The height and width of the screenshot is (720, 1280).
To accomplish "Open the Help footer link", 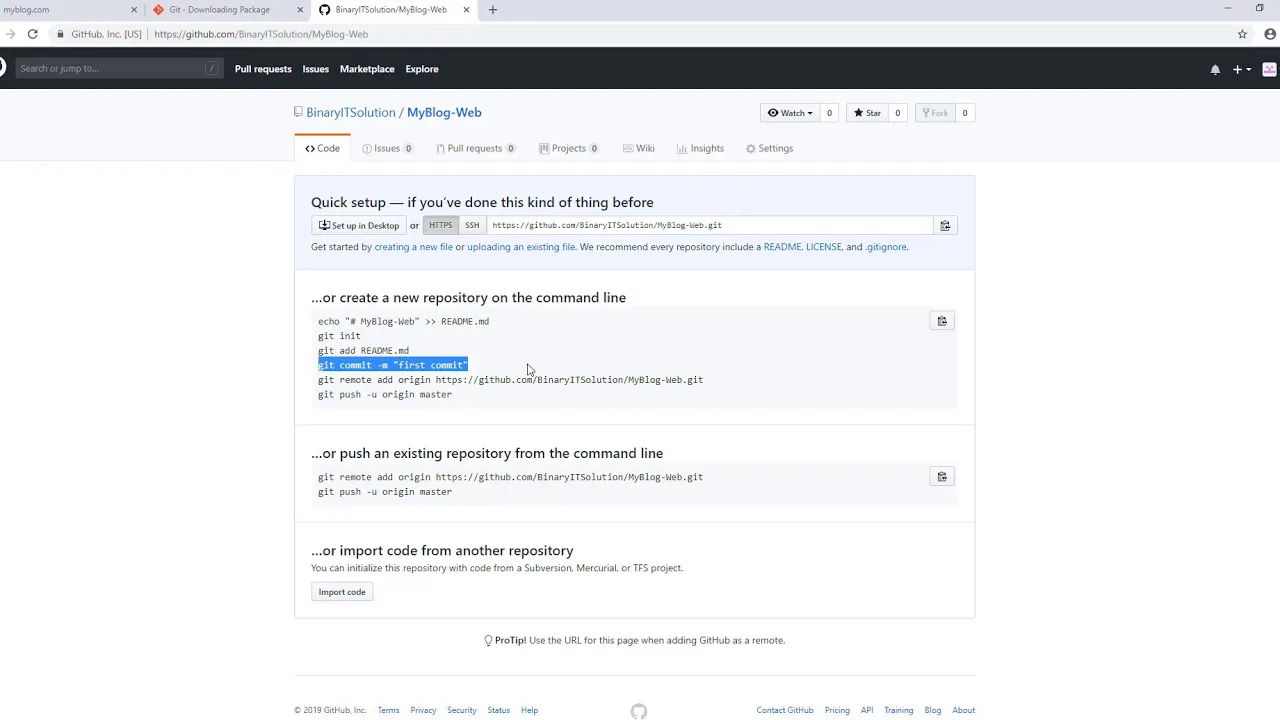I will click(x=529, y=711).
